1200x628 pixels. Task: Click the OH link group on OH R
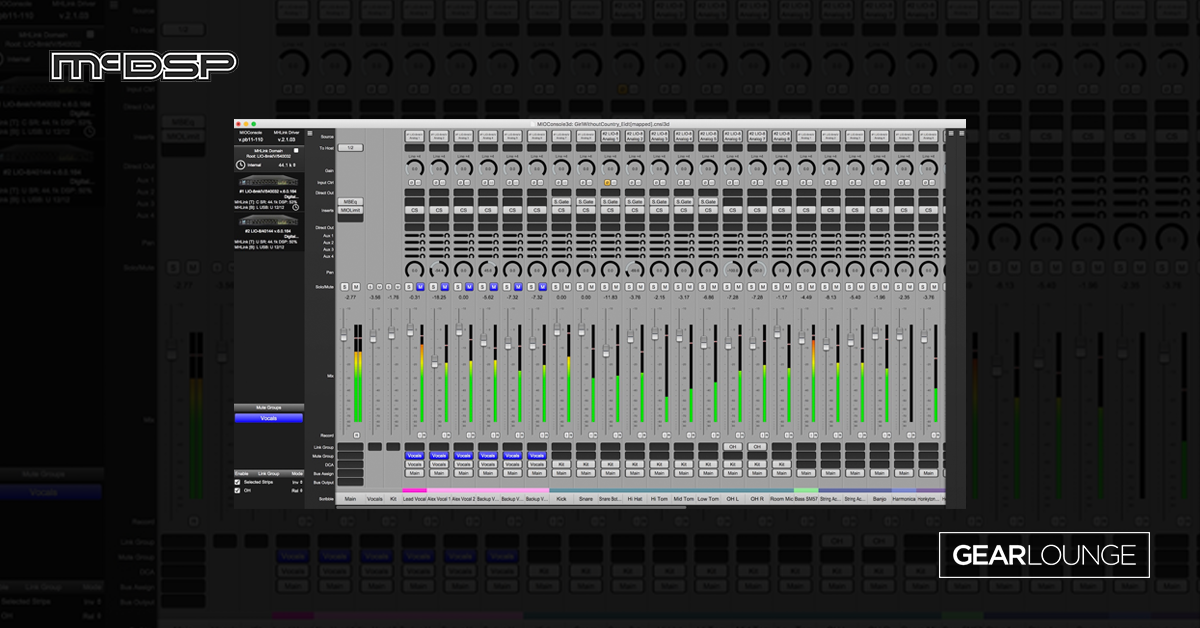tap(757, 447)
